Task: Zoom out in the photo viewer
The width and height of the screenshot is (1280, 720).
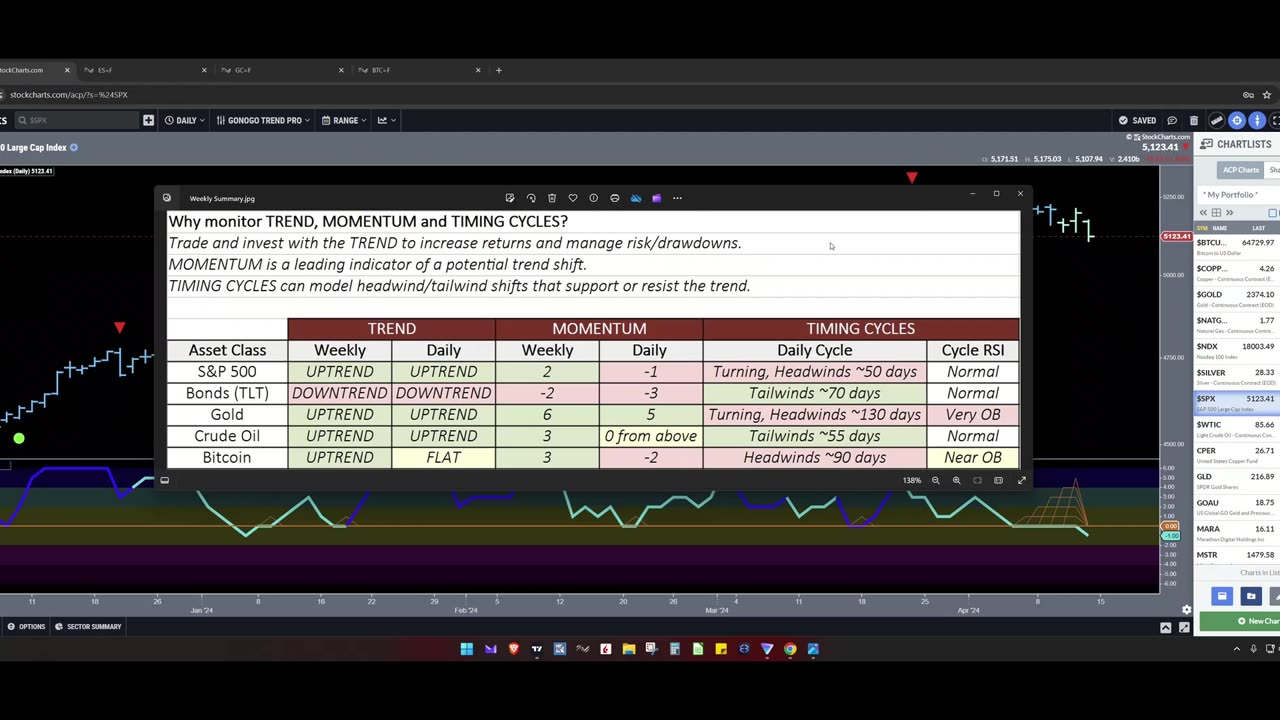Action: [936, 481]
